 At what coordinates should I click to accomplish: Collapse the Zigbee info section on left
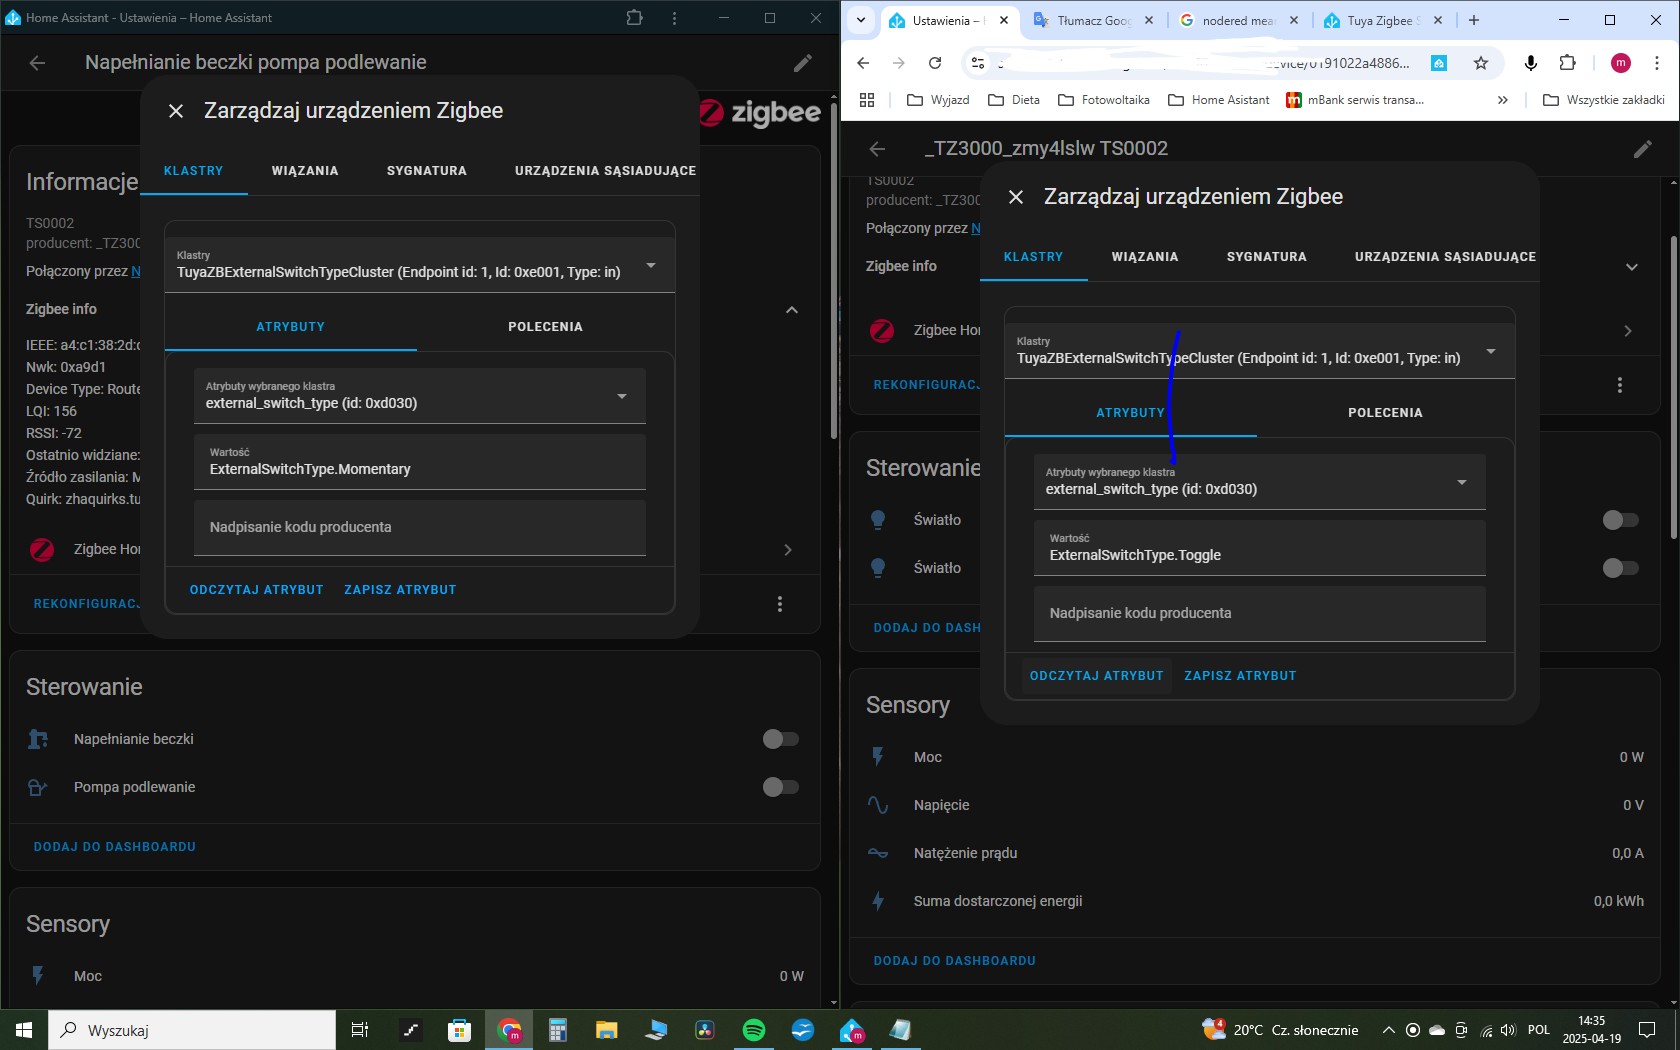point(792,310)
